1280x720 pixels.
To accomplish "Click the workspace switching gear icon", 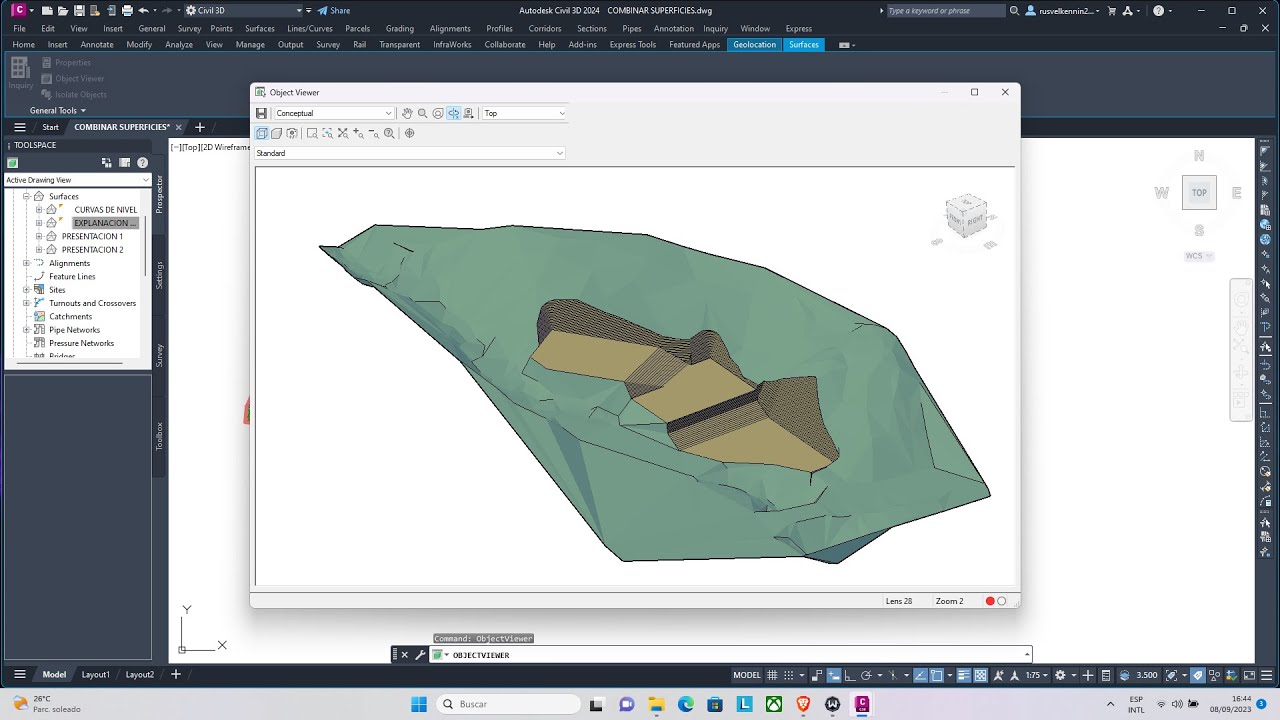I will click(1061, 675).
